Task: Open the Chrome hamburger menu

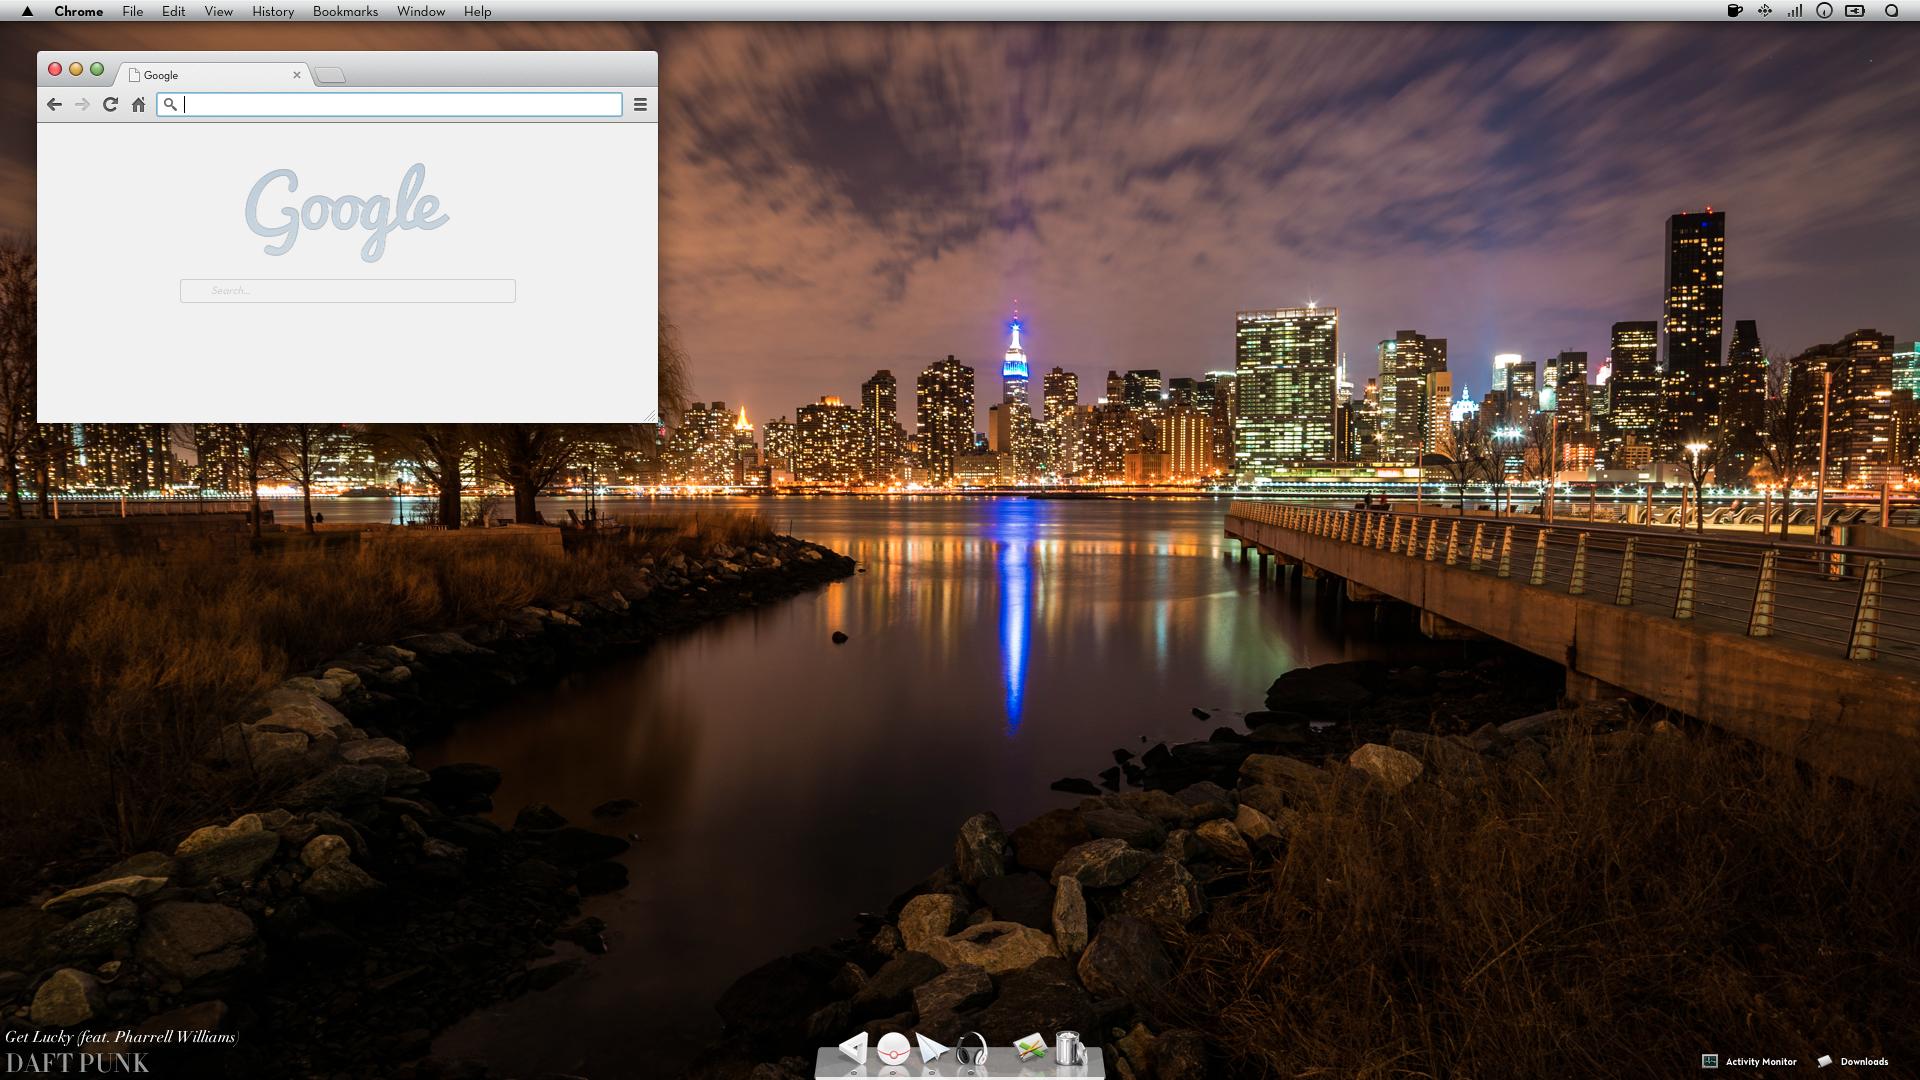Action: tap(640, 104)
